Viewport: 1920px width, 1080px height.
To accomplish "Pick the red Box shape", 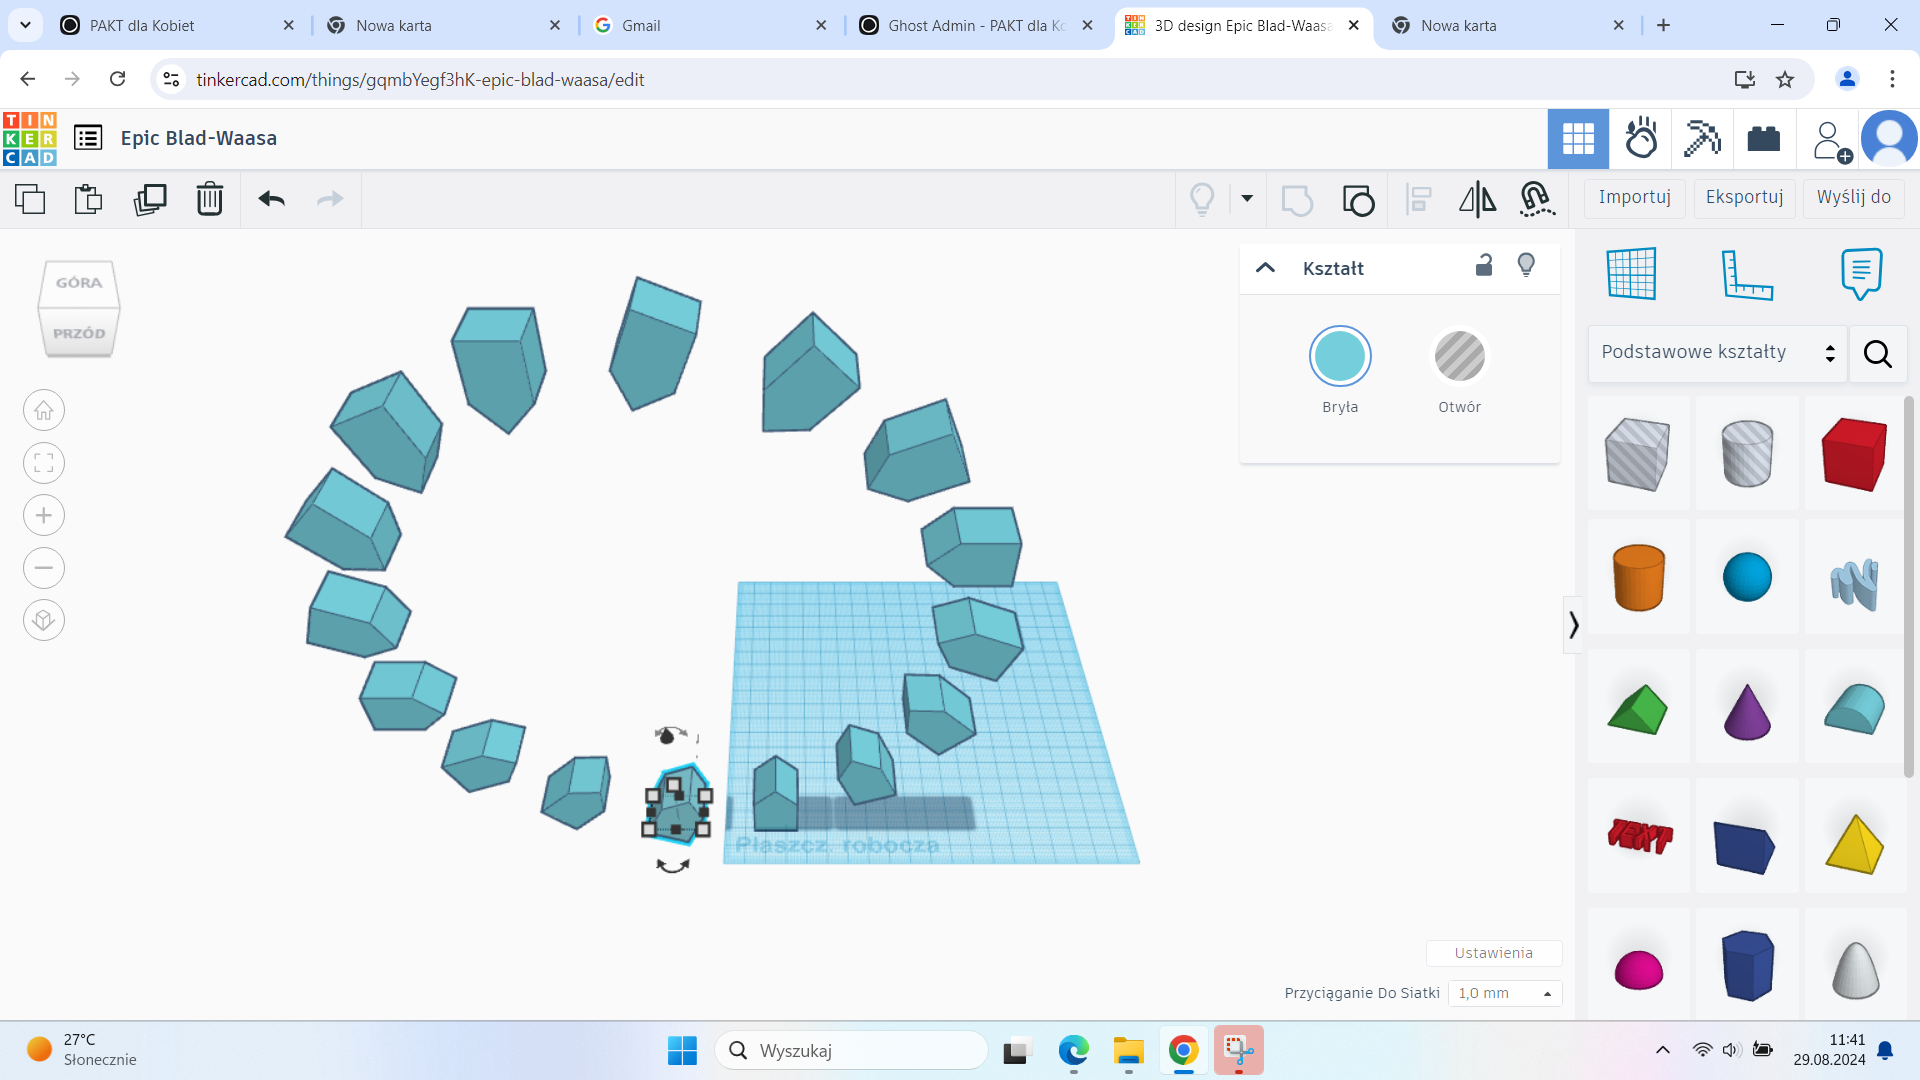I will (1855, 454).
